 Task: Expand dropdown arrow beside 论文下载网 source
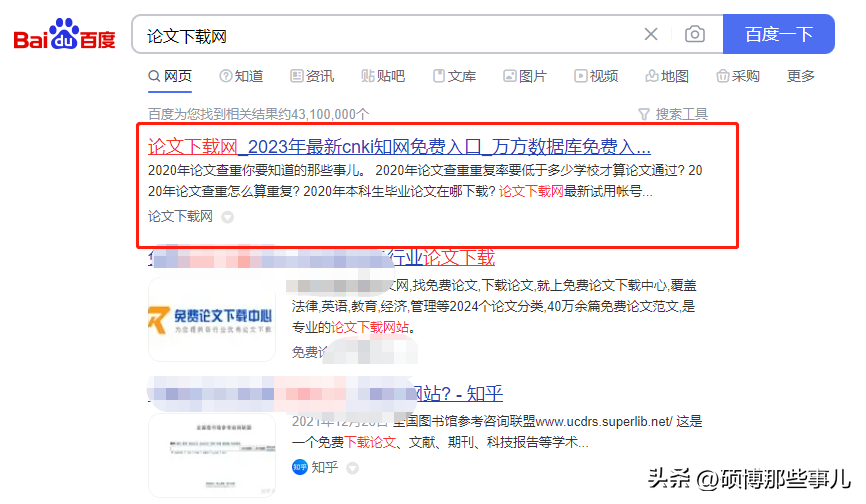(227, 217)
